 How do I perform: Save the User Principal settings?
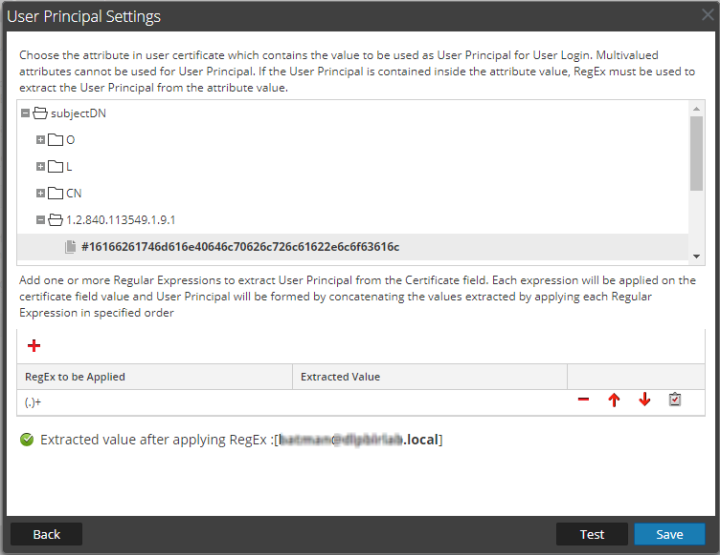pyautogui.click(x=669, y=534)
